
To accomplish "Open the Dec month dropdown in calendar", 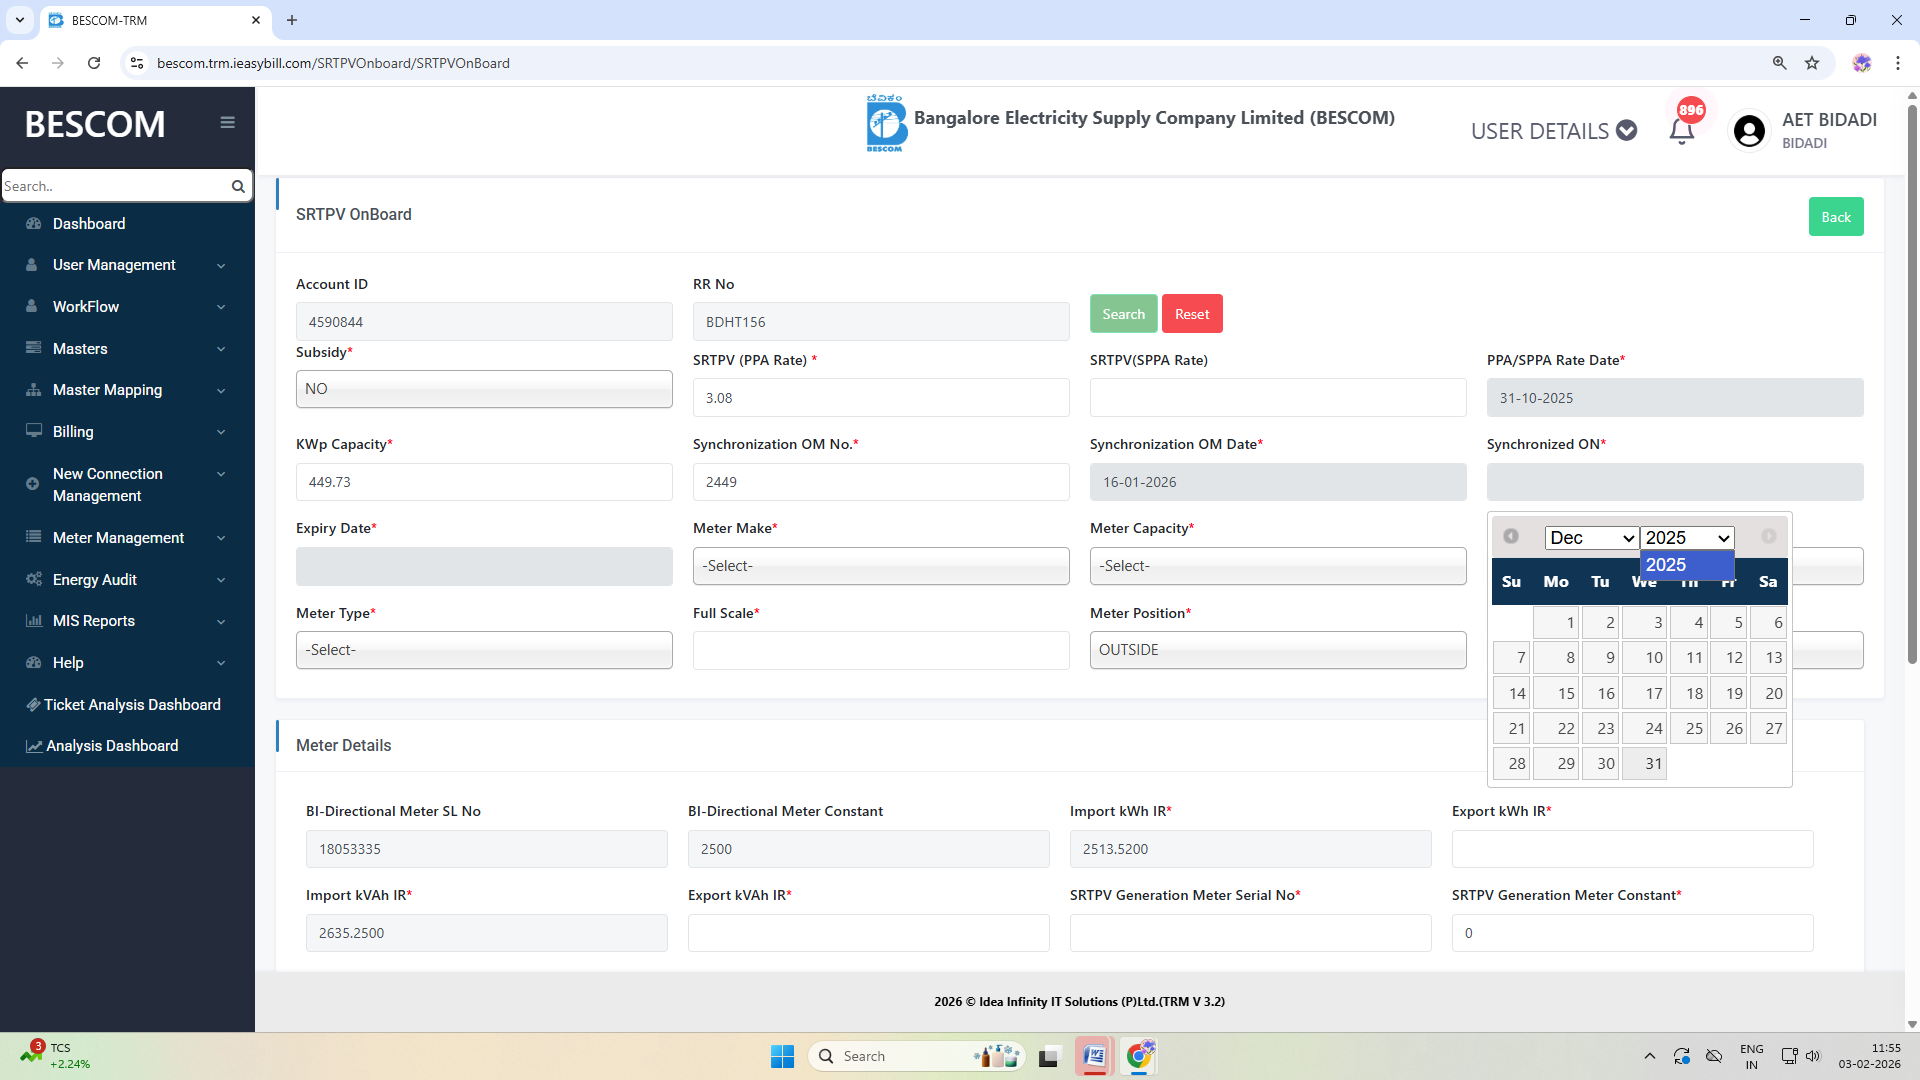I will click(1591, 538).
